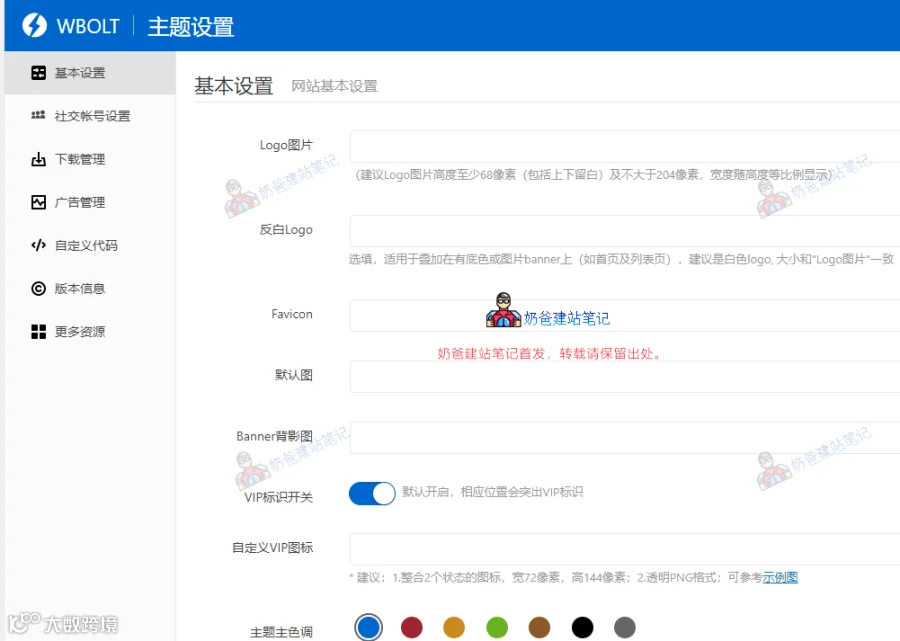
Task: Select the green theme color
Action: pyautogui.click(x=497, y=627)
